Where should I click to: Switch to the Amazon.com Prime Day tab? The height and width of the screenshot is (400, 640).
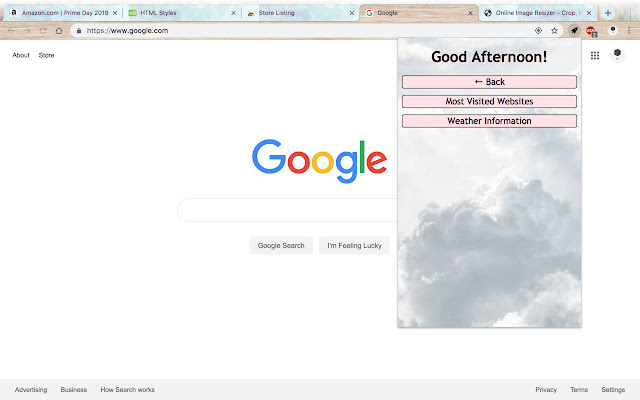pyautogui.click(x=63, y=13)
